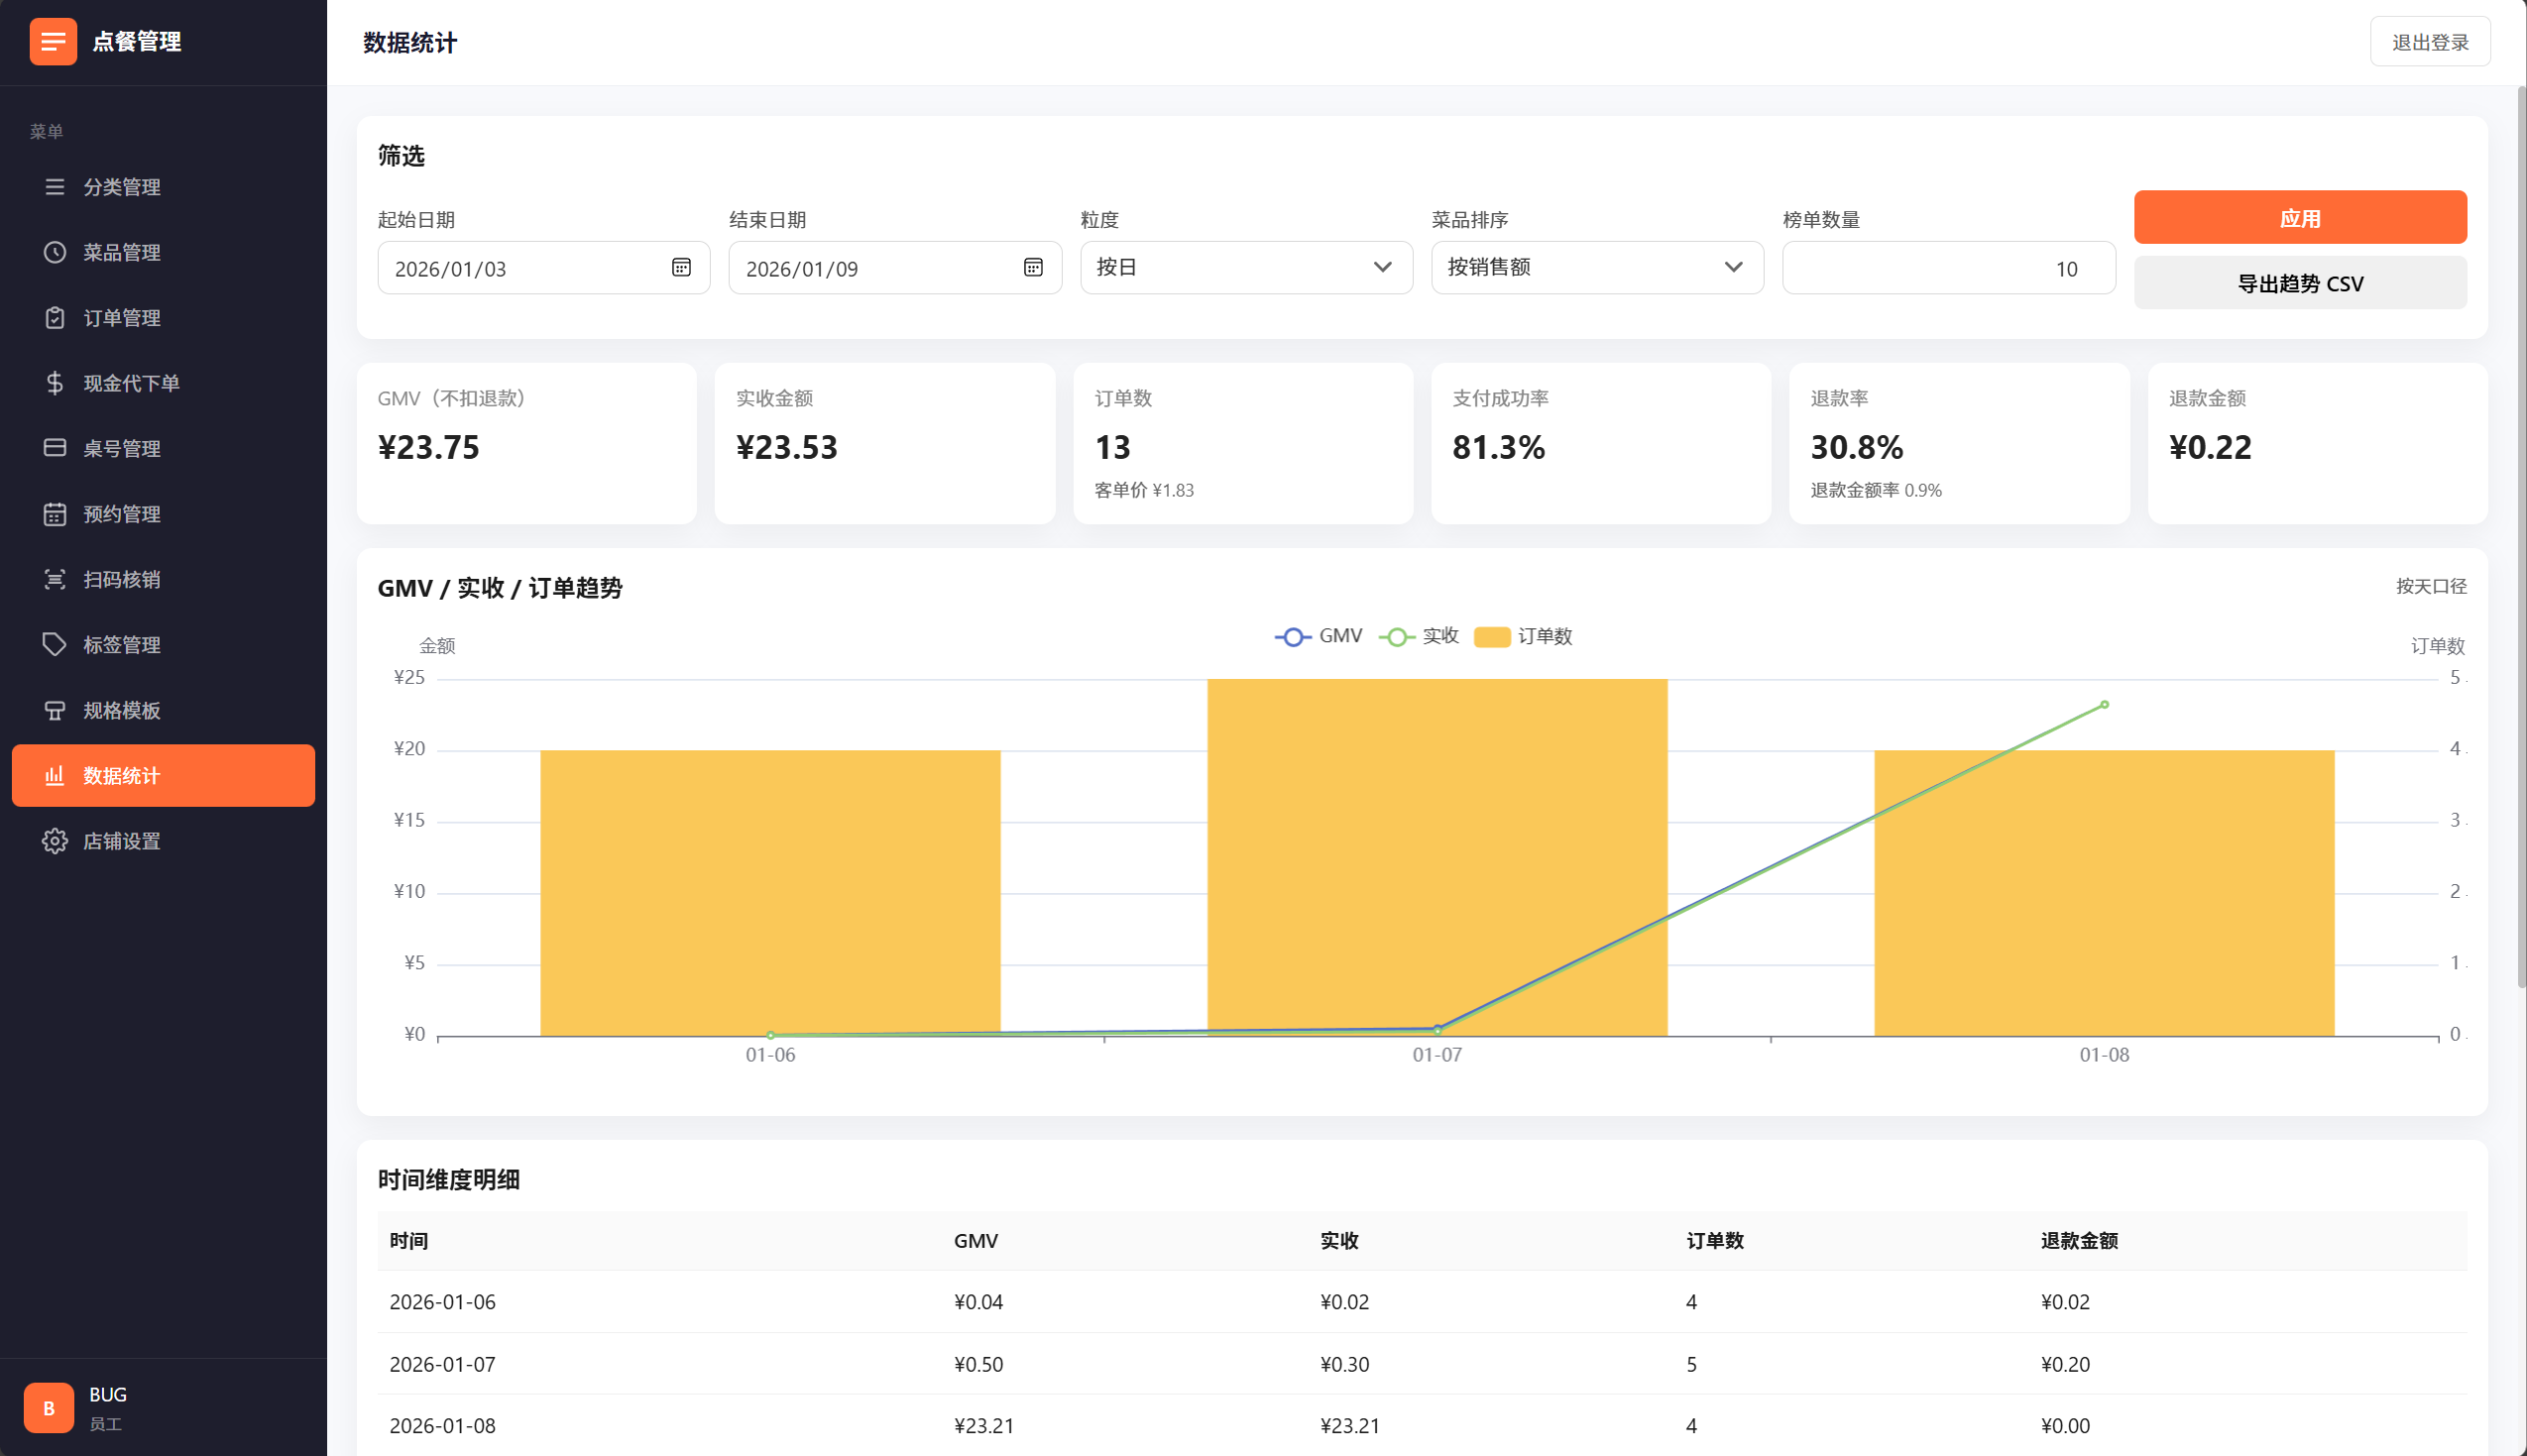Expand the 菜品排序 dropdown showing 按销售额
Viewport: 2527px width, 1456px height.
pyautogui.click(x=1597, y=267)
